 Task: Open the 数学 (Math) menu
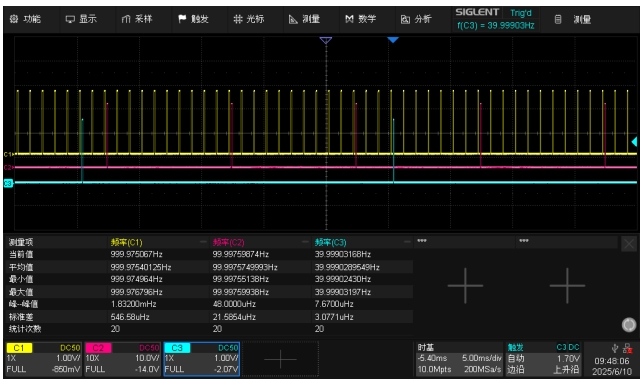pos(361,19)
